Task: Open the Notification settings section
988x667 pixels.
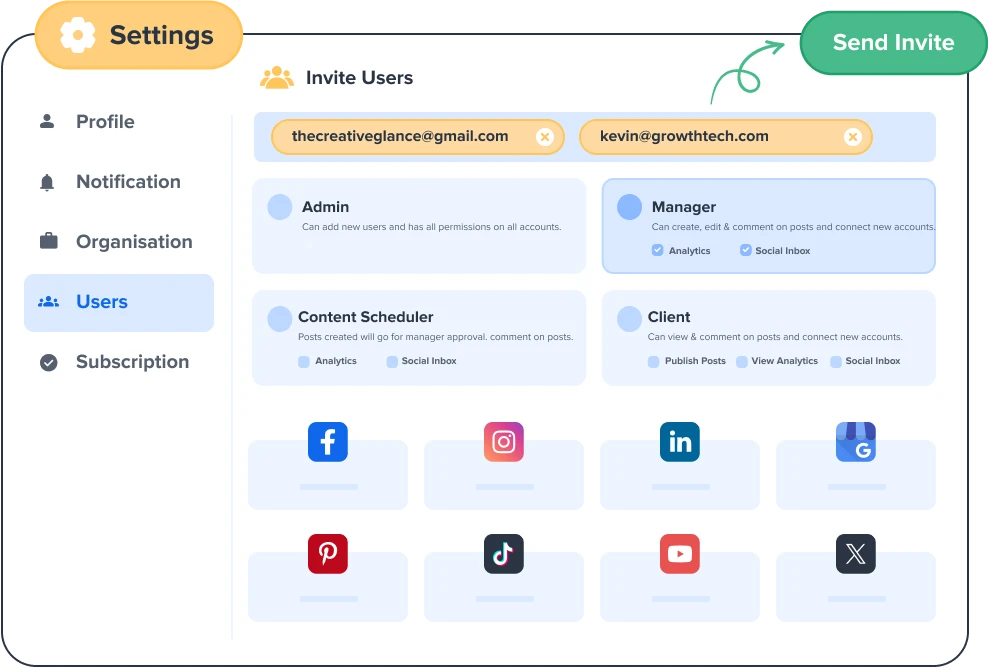Action: [x=128, y=182]
